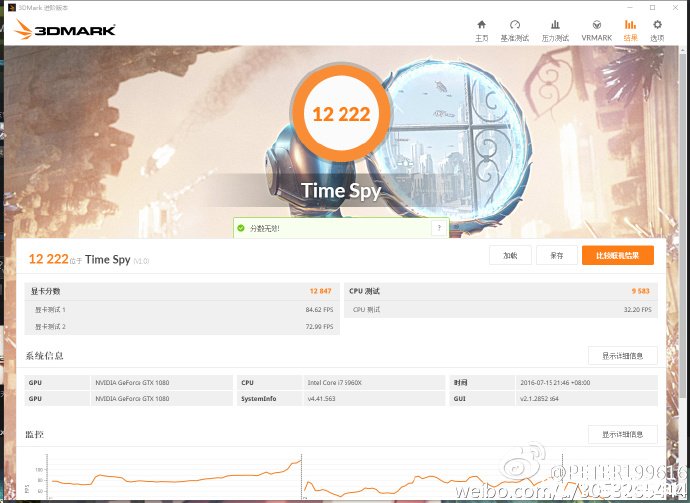Click the Save (保存) button
The width and height of the screenshot is (690, 503).
[x=557, y=255]
